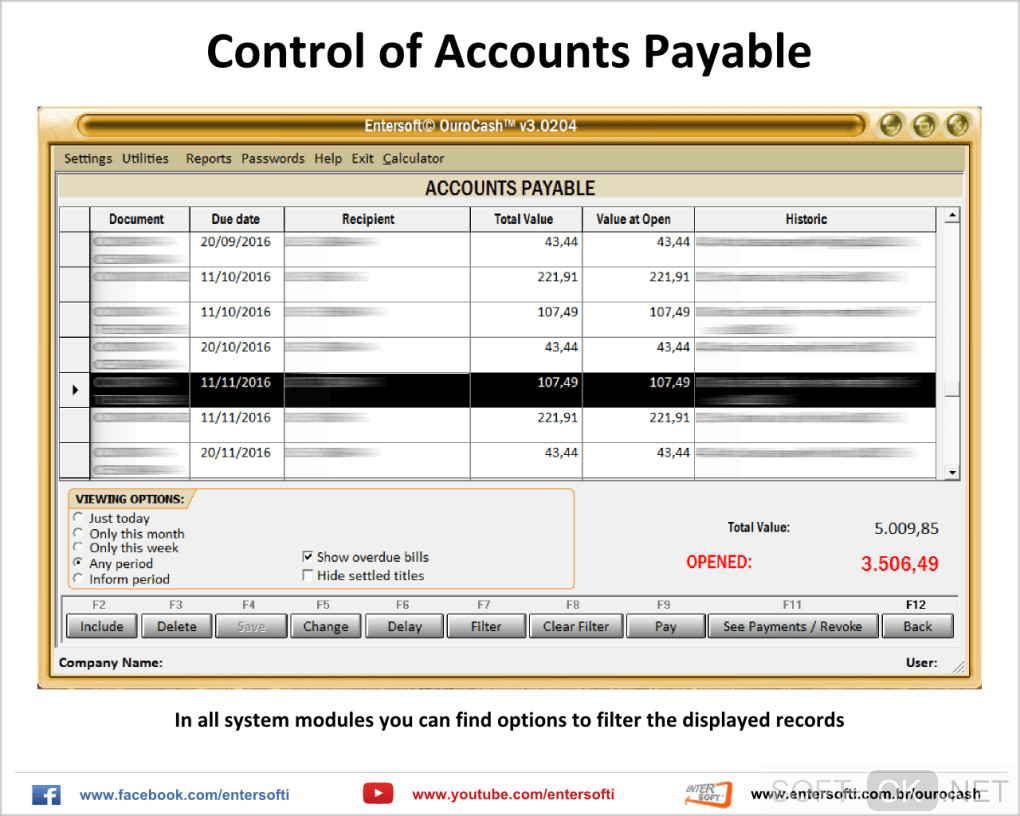The image size is (1020, 816).
Task: Click the middle gold round title bar button
Action: (924, 125)
